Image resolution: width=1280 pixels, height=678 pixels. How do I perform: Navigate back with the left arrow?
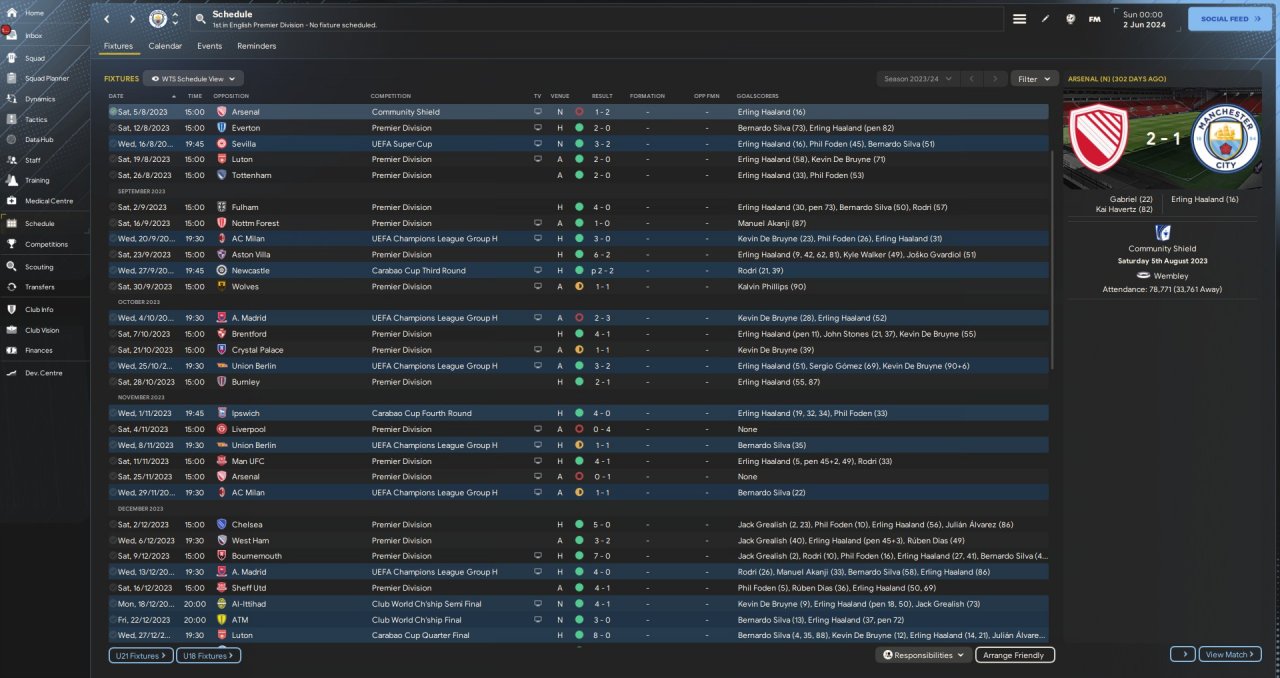coord(108,19)
